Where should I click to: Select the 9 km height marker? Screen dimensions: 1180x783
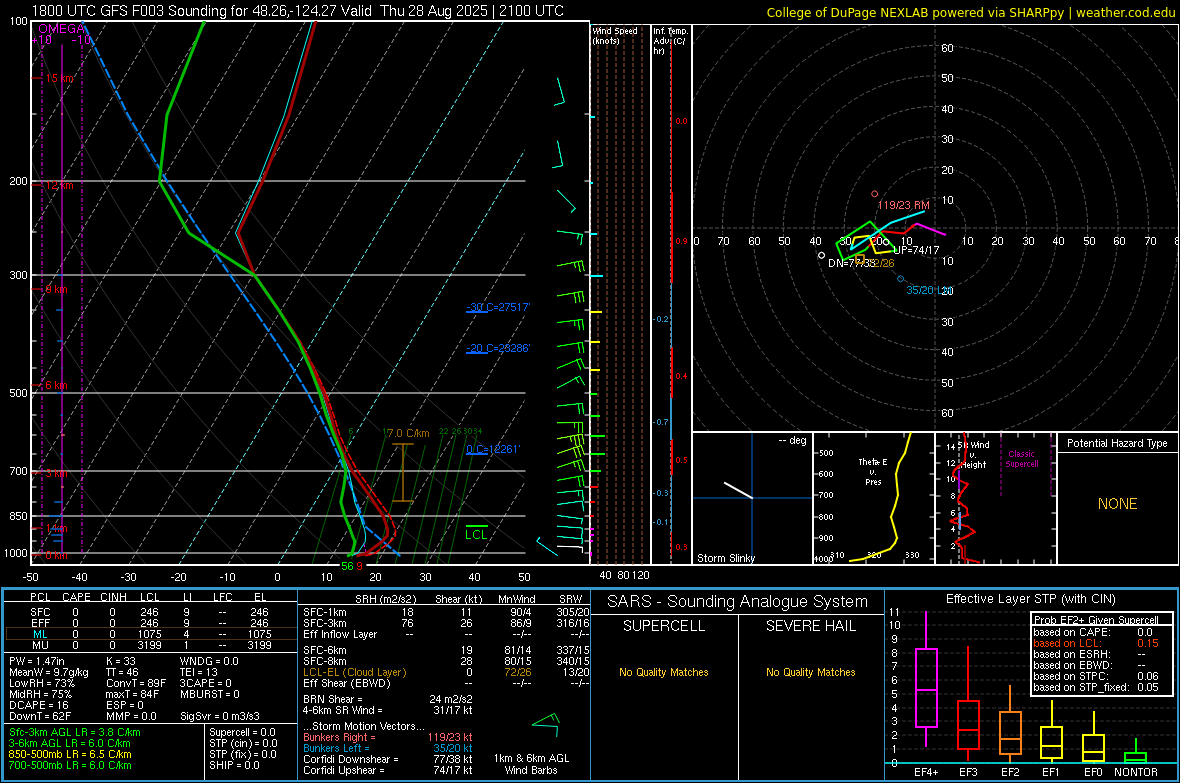pyautogui.click(x=57, y=289)
